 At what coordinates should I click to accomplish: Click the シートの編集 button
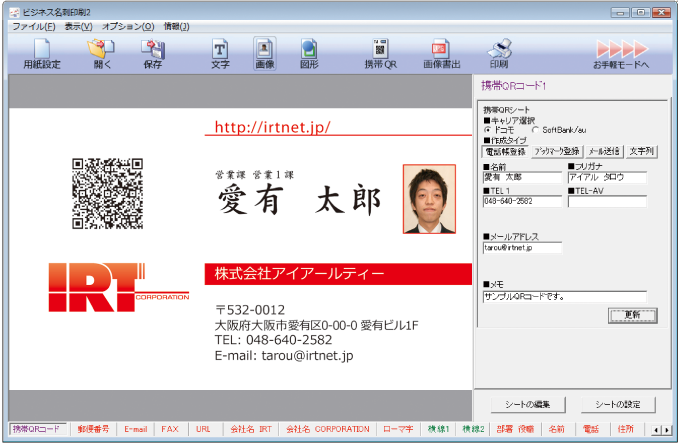coord(526,404)
